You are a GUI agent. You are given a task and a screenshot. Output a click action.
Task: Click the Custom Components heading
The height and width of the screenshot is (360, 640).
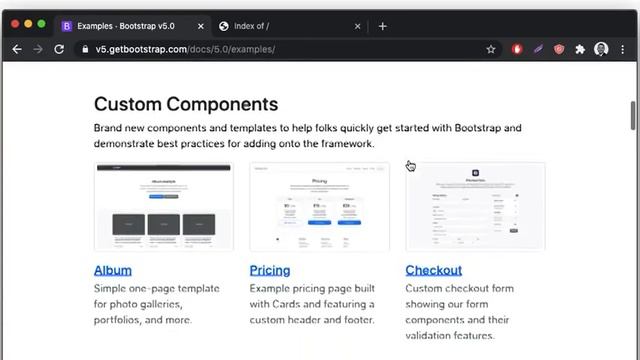(186, 104)
